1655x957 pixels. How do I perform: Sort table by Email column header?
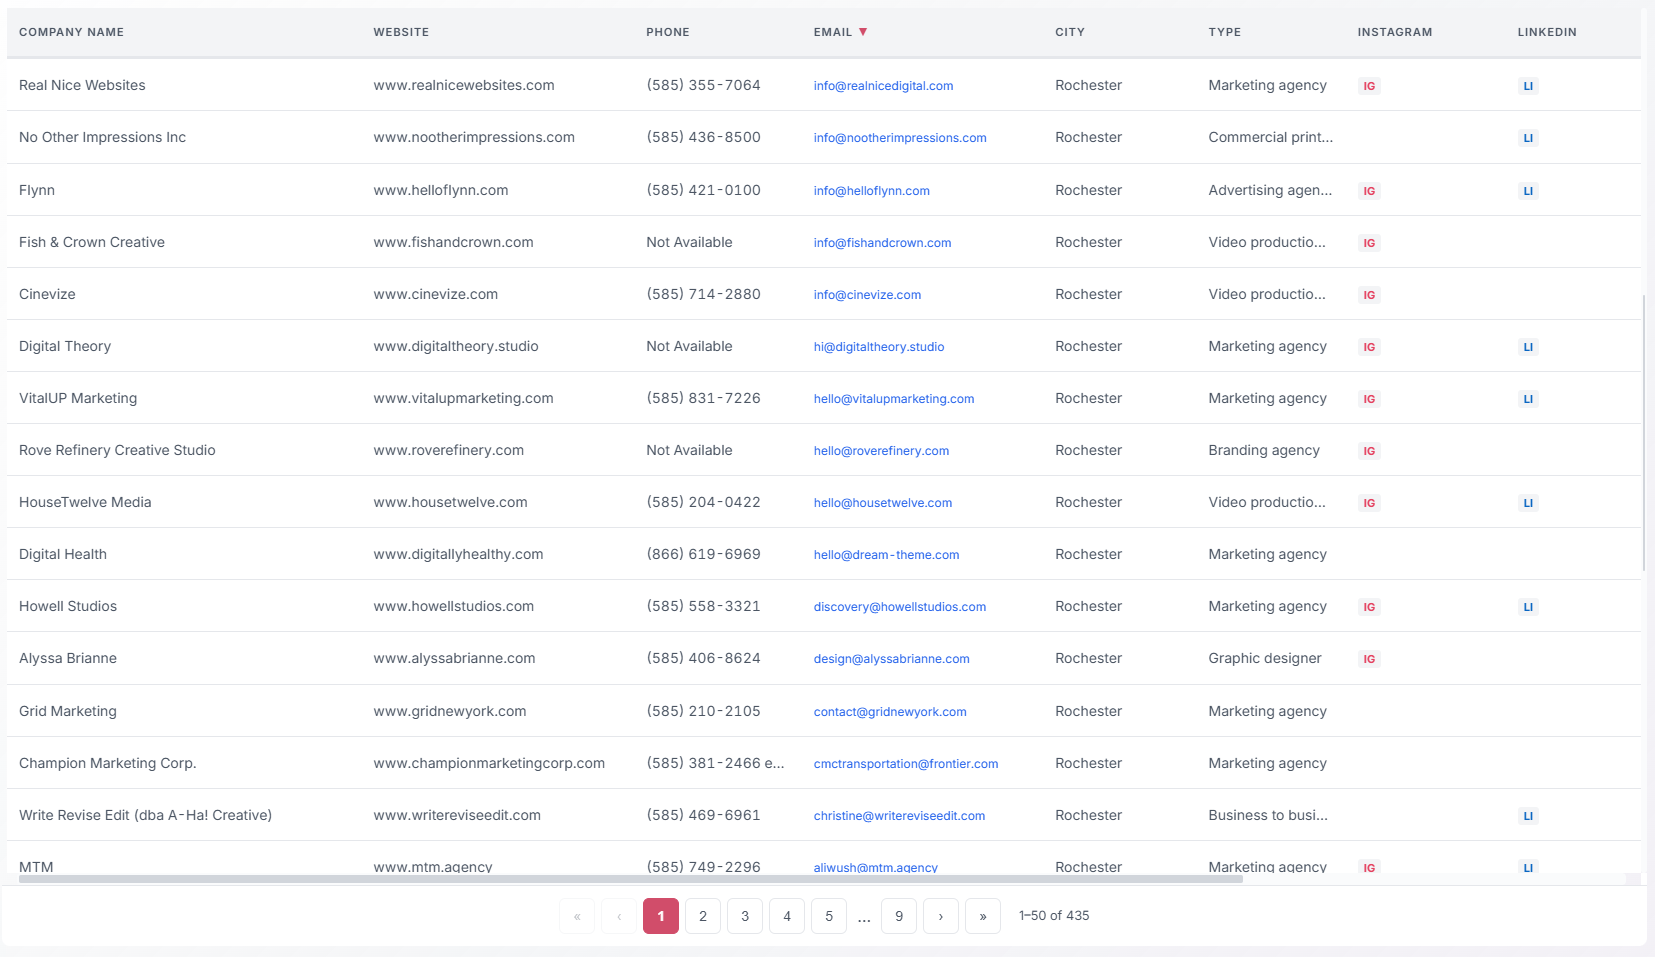coord(840,32)
